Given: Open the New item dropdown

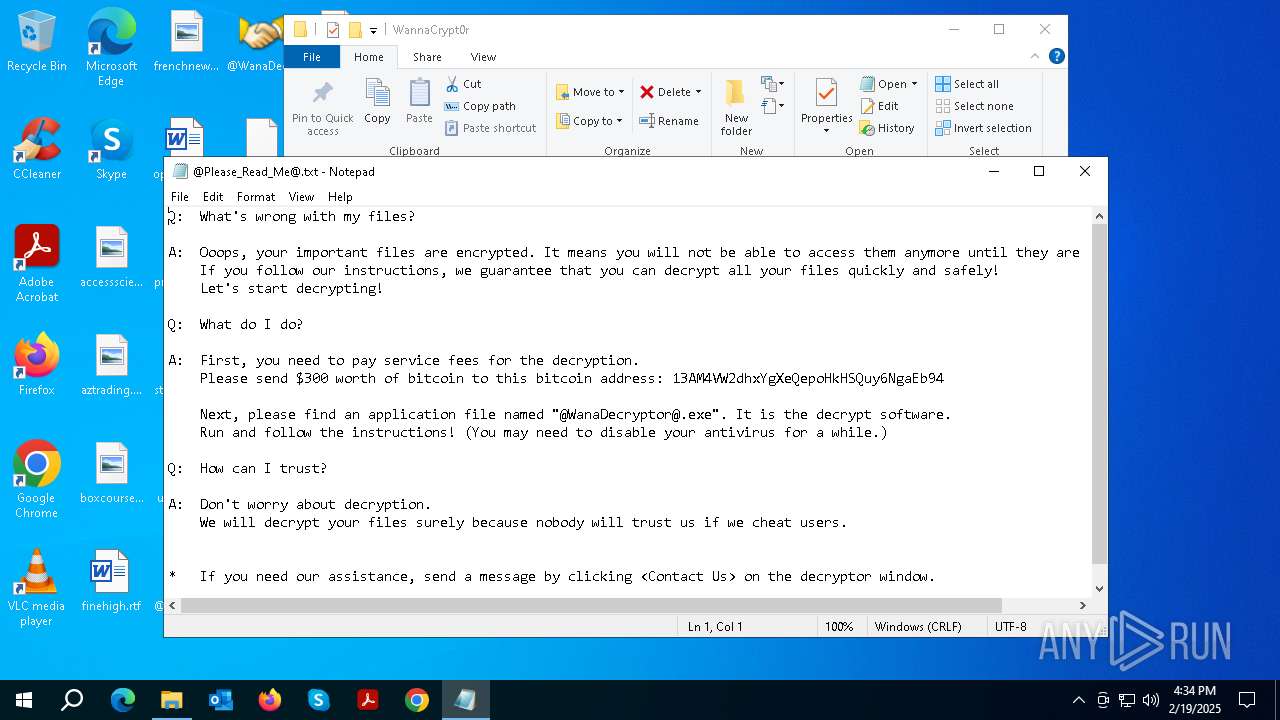Looking at the screenshot, I should (x=772, y=84).
